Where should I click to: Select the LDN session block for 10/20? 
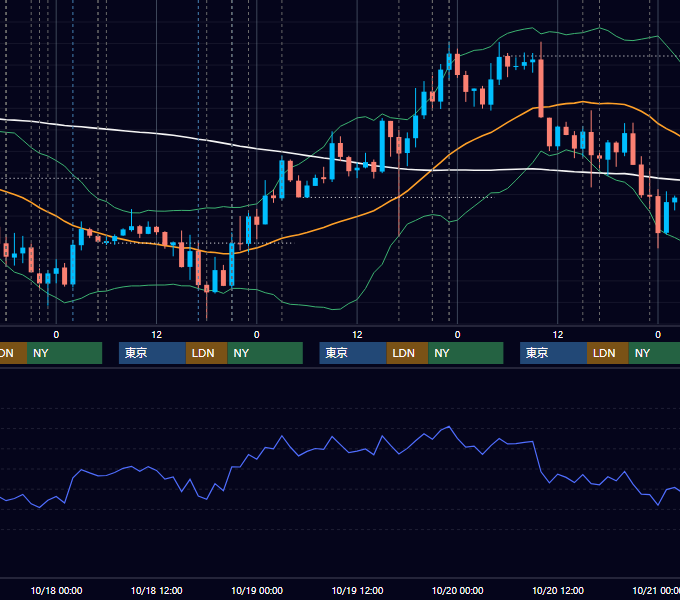(x=608, y=353)
